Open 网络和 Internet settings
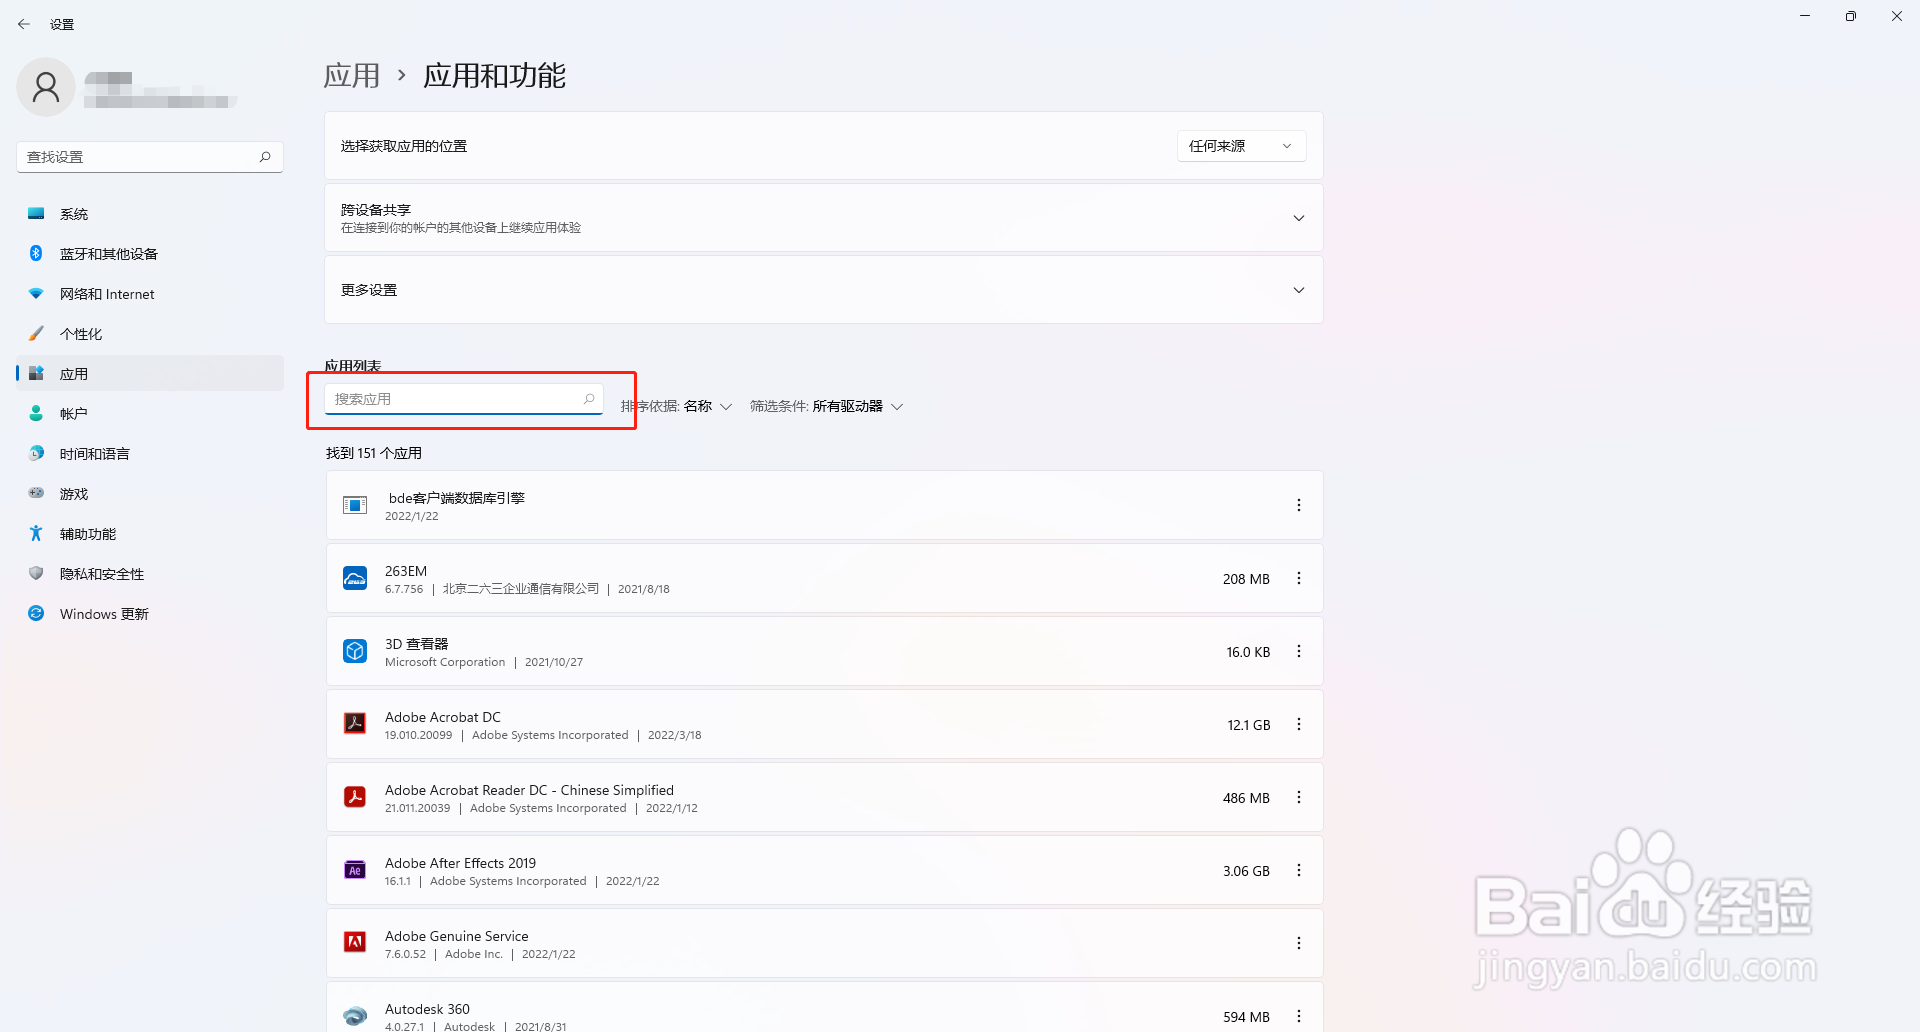Screen dimensions: 1920x1032 coord(150,294)
